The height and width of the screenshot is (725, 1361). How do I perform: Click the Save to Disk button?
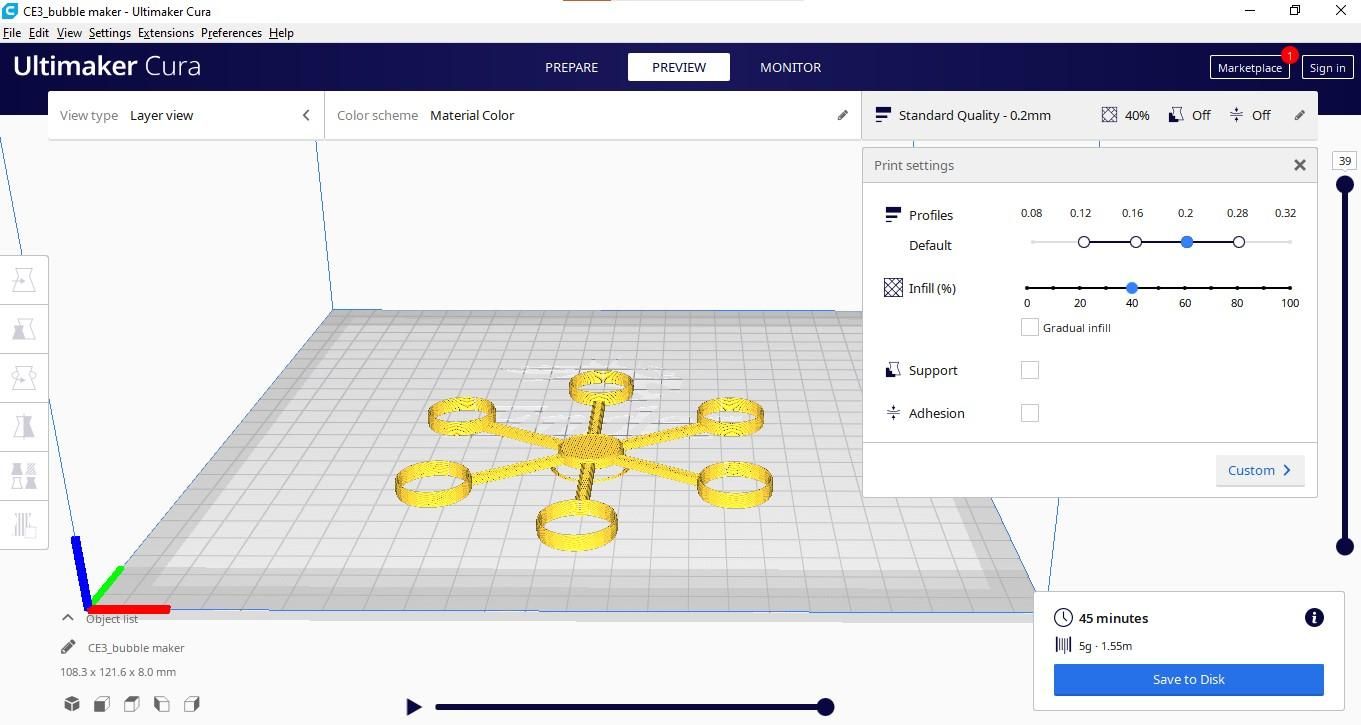click(1188, 679)
